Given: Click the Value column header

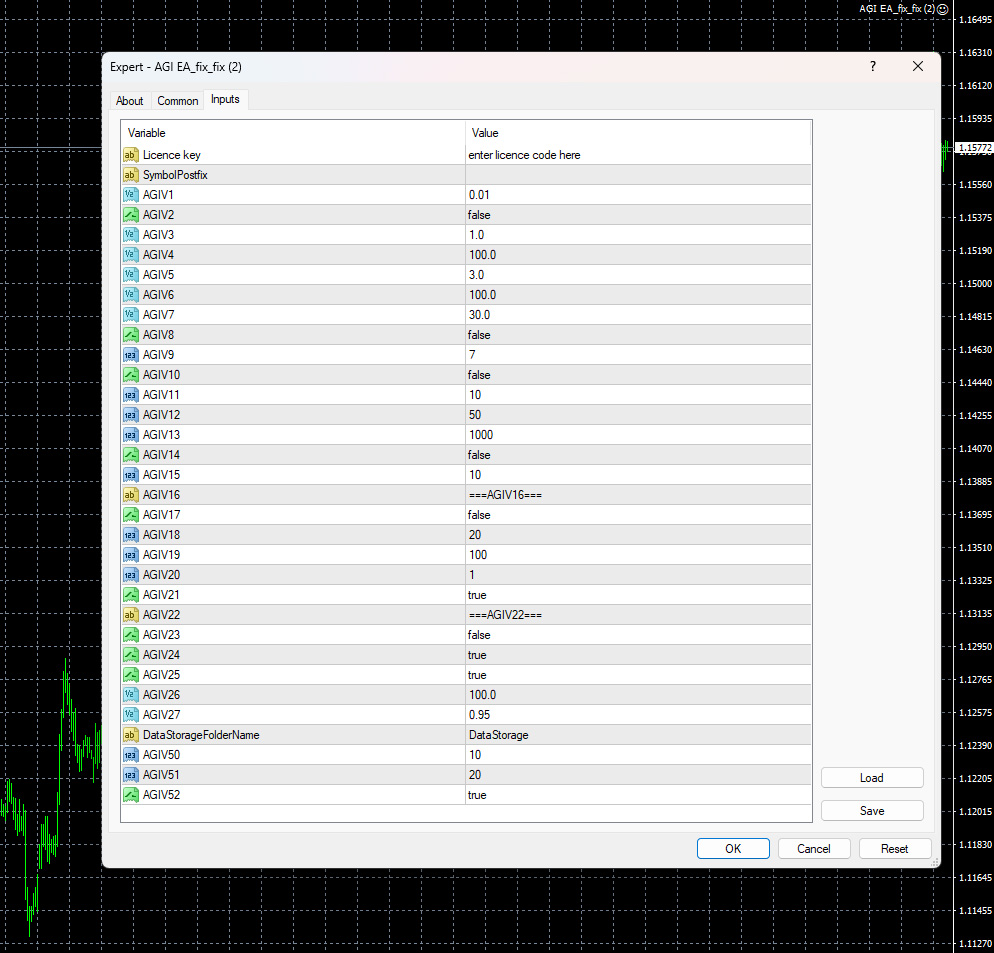Looking at the screenshot, I should click(x=638, y=133).
